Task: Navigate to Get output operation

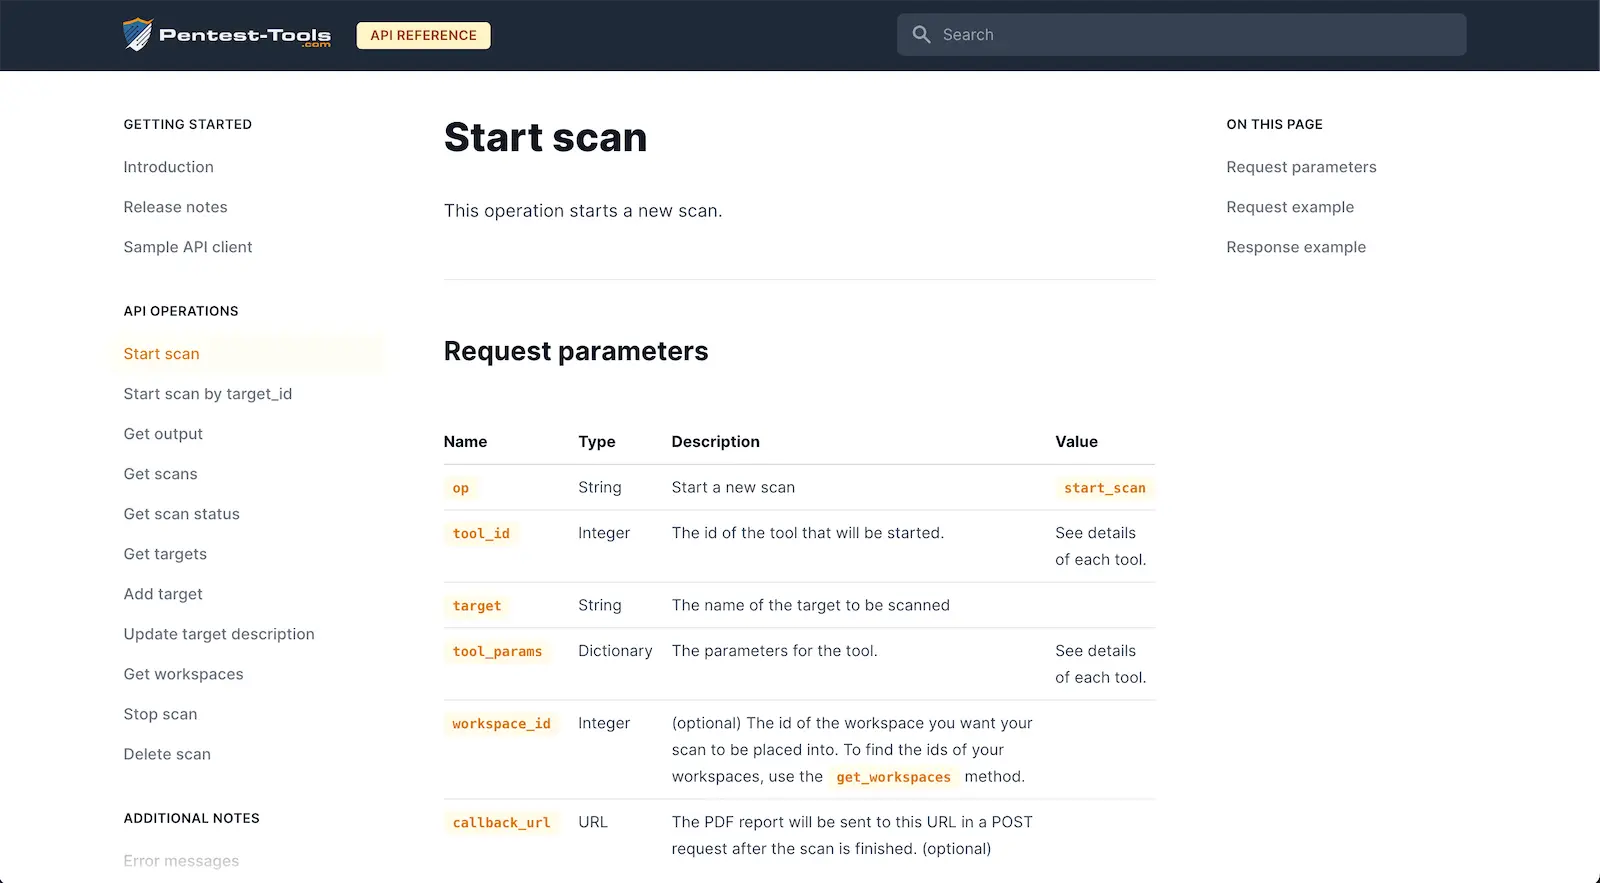Action: (x=163, y=434)
